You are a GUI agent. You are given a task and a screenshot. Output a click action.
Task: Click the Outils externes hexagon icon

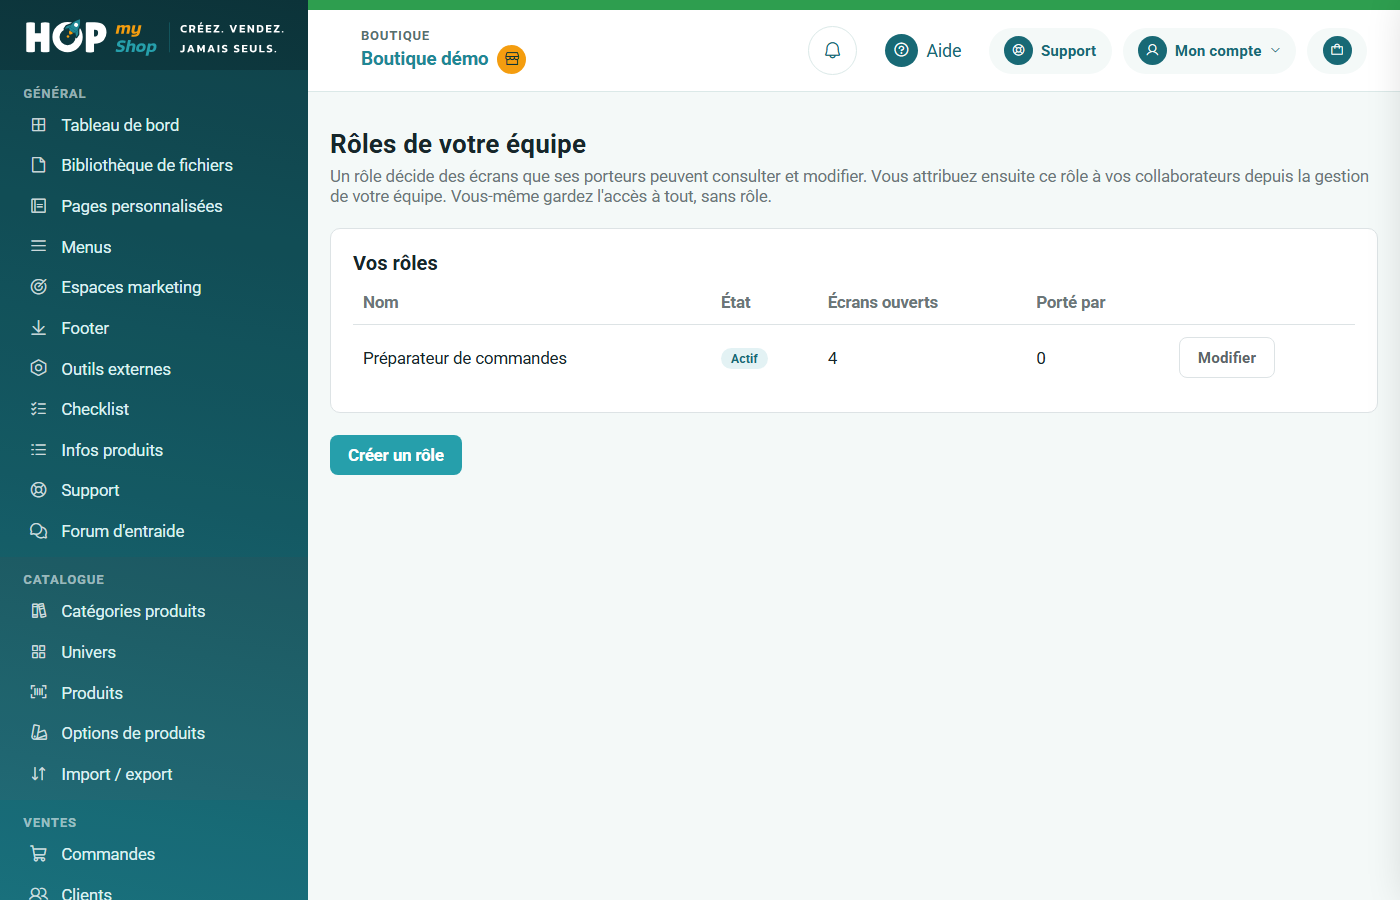click(x=39, y=368)
